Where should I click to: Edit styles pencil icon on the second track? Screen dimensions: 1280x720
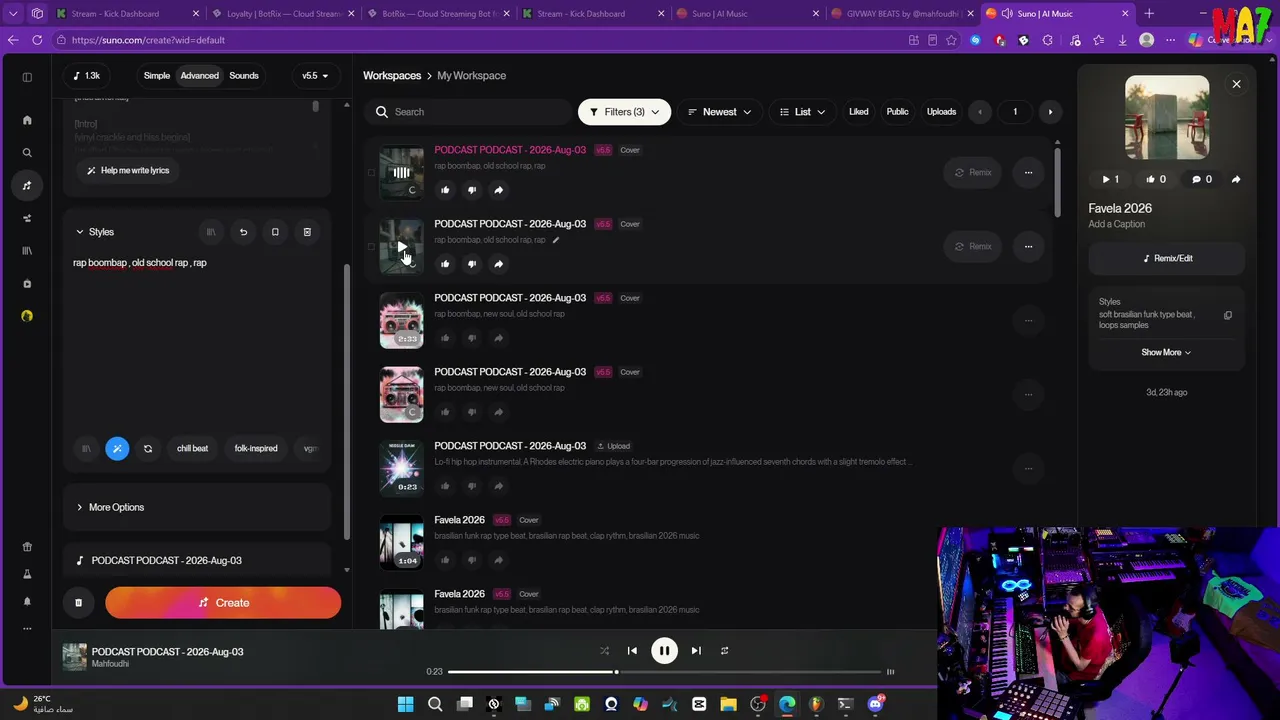click(x=556, y=240)
